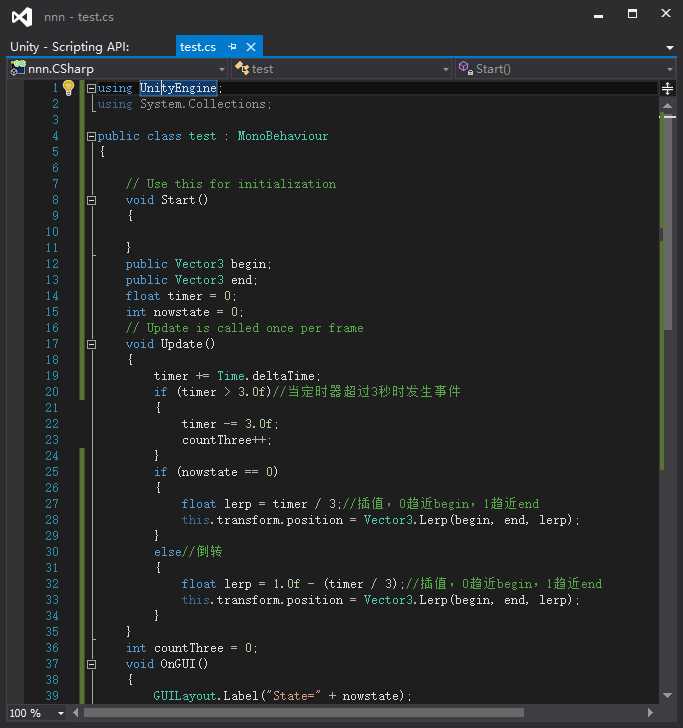Click the Start() method name on line 8
This screenshot has height=728, width=683.
click(x=184, y=200)
